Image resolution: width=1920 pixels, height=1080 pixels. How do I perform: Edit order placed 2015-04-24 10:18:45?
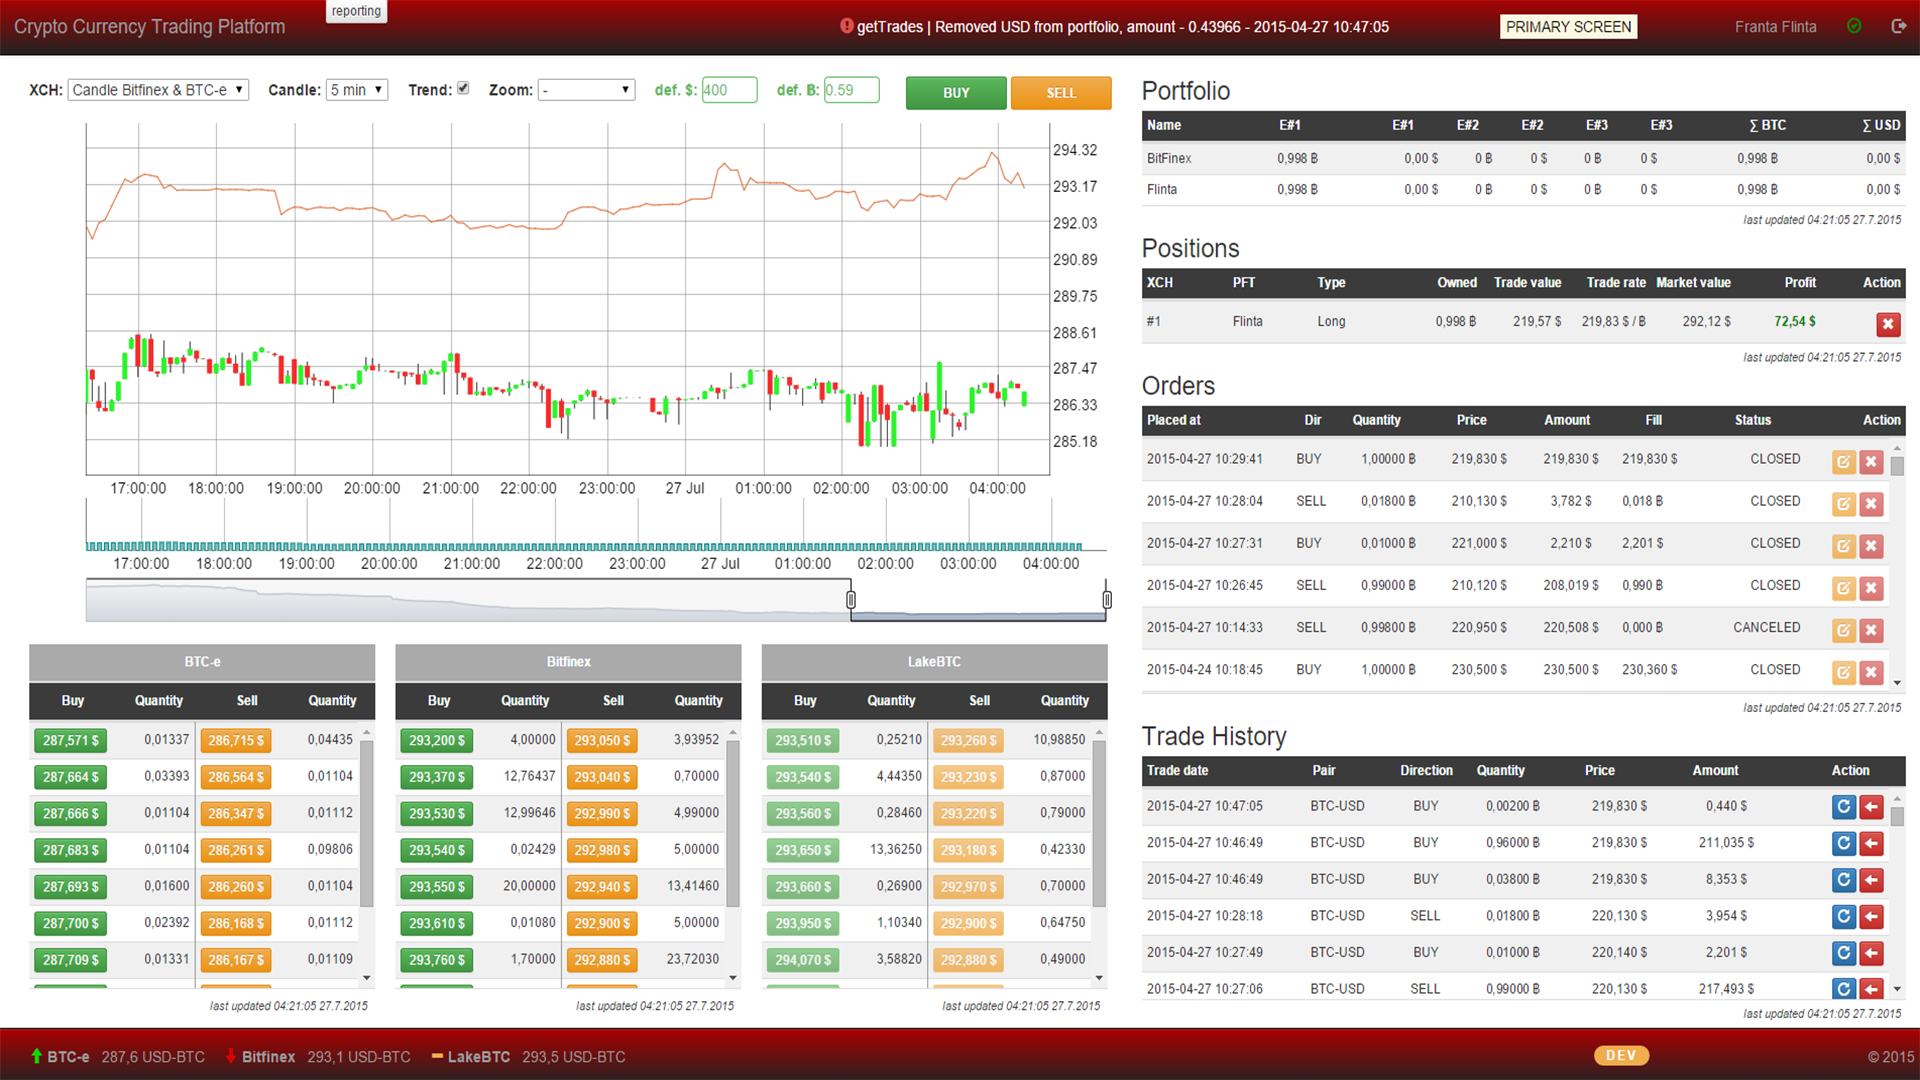coord(1843,672)
